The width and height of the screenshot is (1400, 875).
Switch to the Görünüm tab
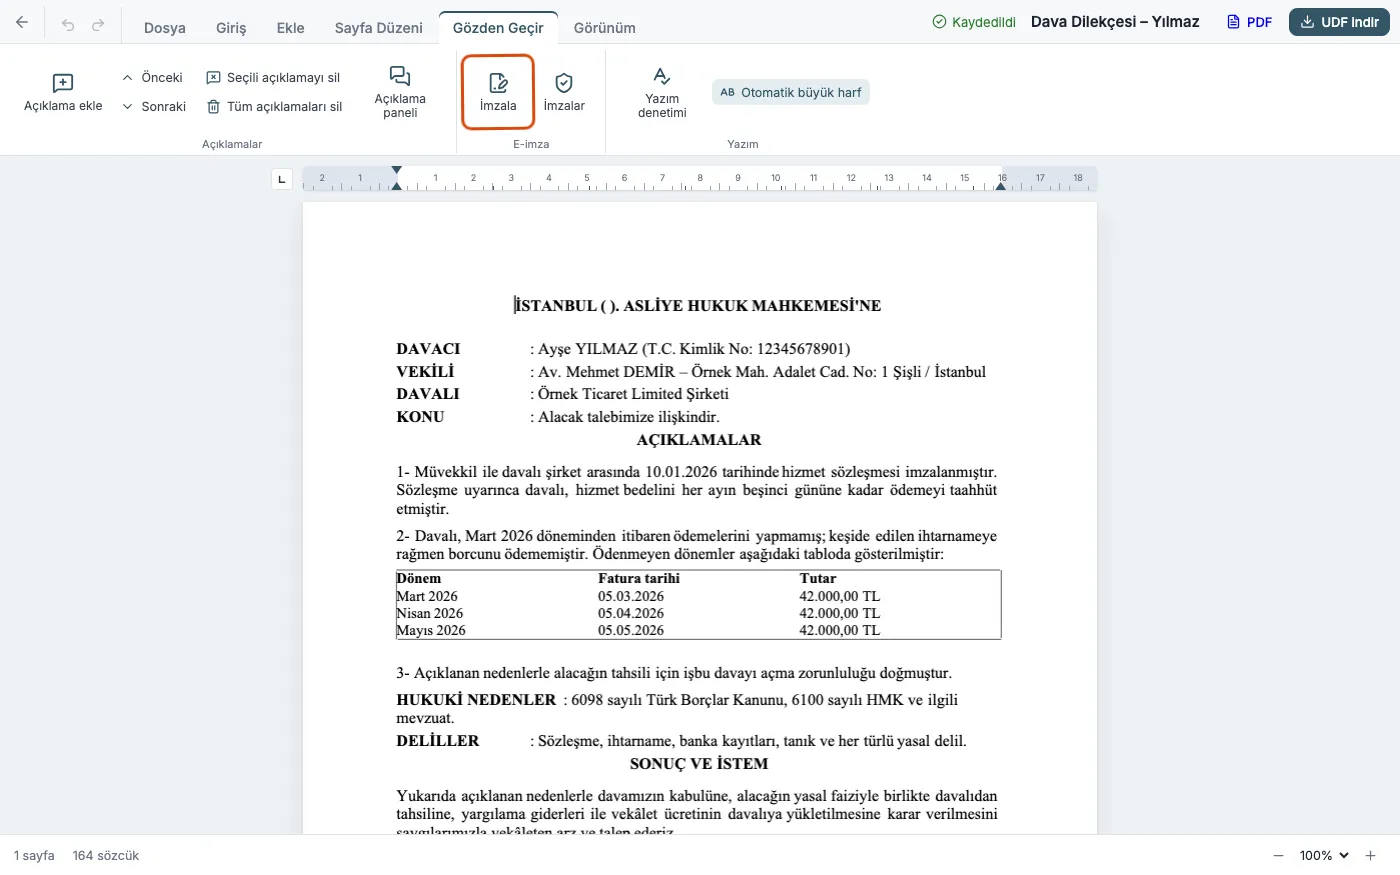[x=605, y=28]
